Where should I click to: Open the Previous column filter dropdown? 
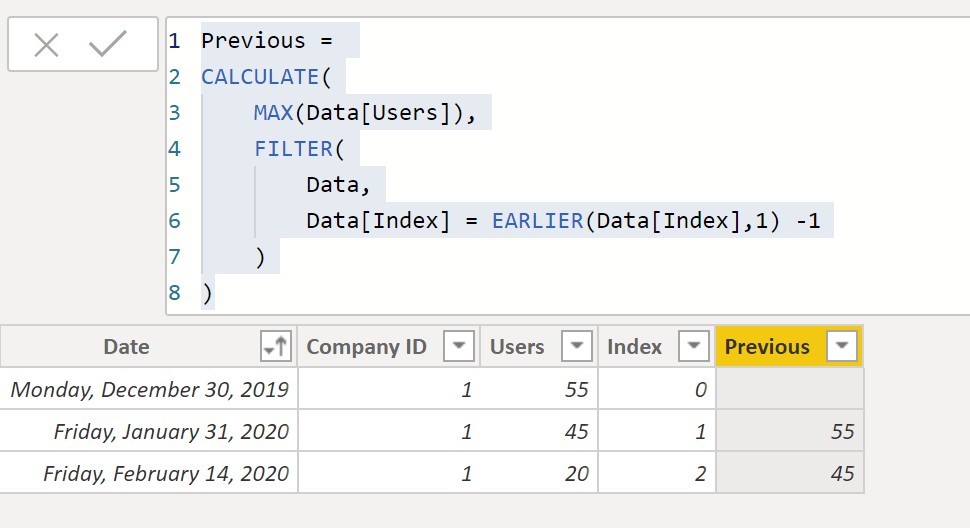842,347
